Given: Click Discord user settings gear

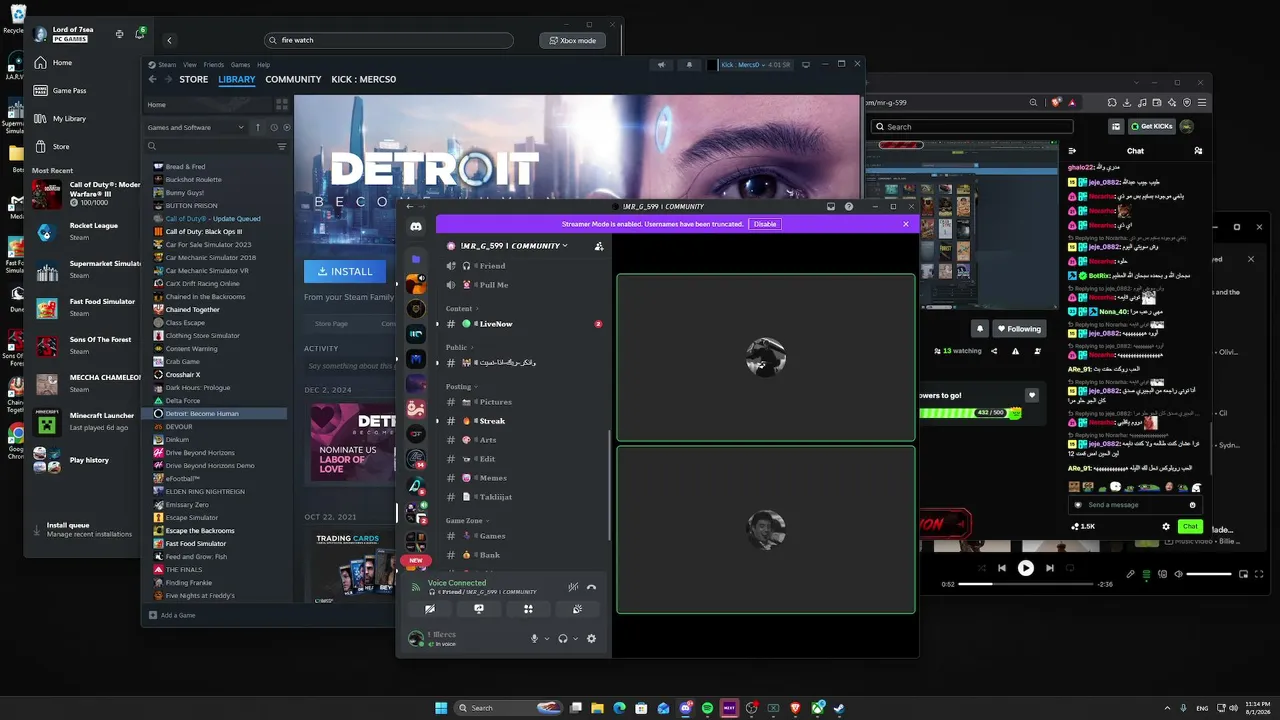Looking at the screenshot, I should coord(591,638).
